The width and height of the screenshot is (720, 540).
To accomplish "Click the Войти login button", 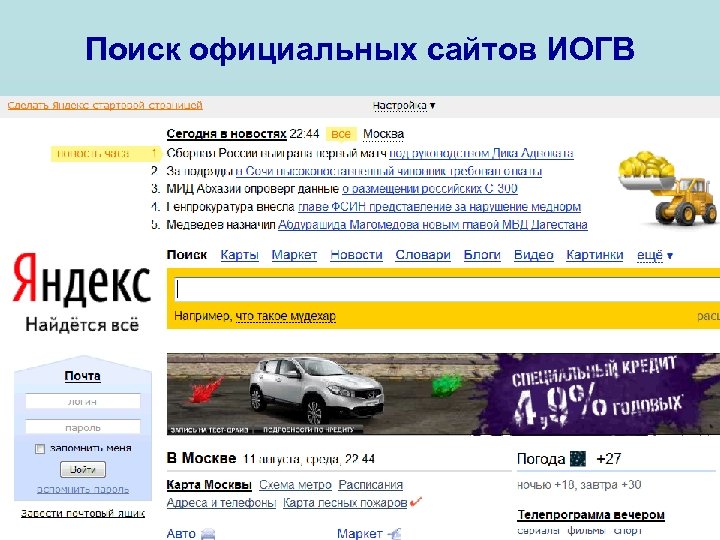I will pos(83,469).
